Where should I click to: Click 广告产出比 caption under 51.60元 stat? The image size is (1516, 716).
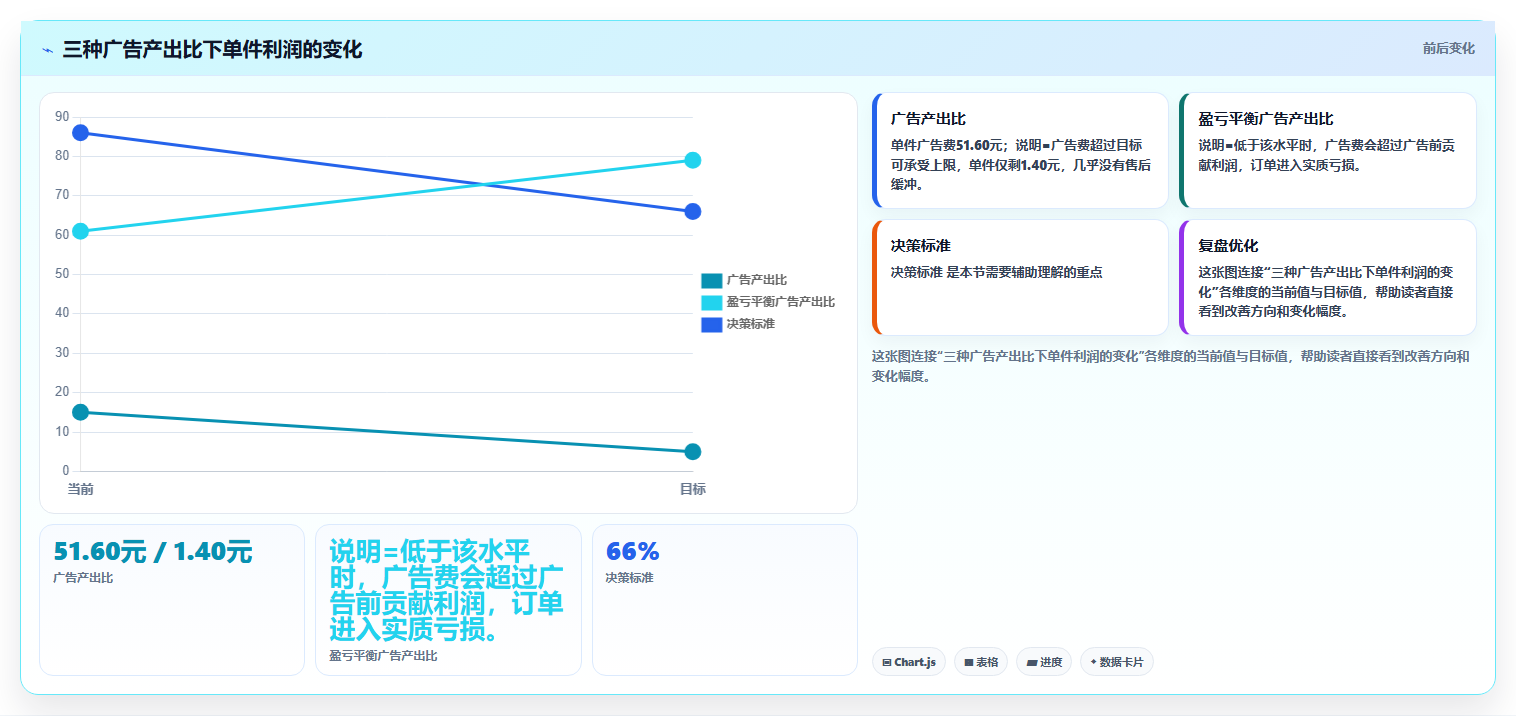pos(83,578)
